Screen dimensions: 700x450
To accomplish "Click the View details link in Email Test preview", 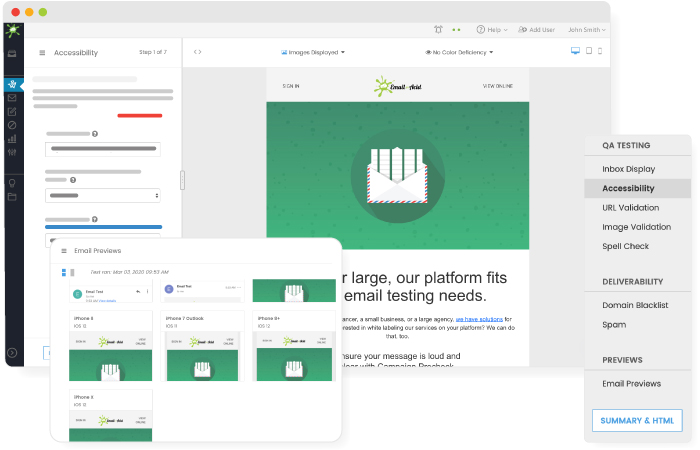I will (x=107, y=300).
